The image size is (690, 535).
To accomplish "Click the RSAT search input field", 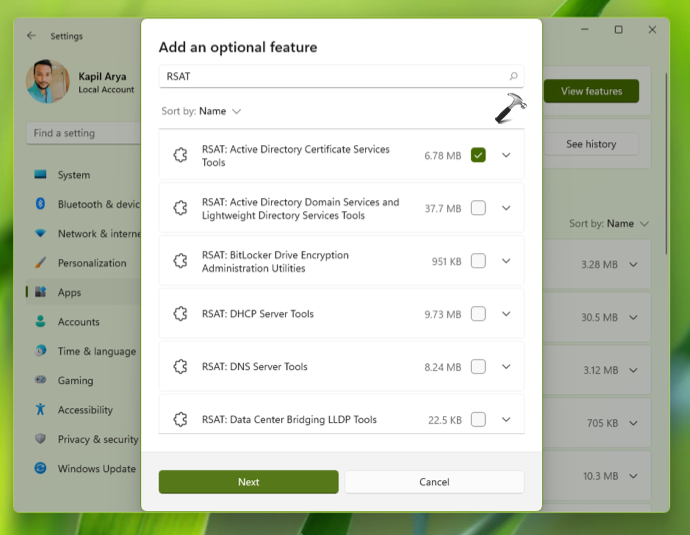I will (x=330, y=76).
